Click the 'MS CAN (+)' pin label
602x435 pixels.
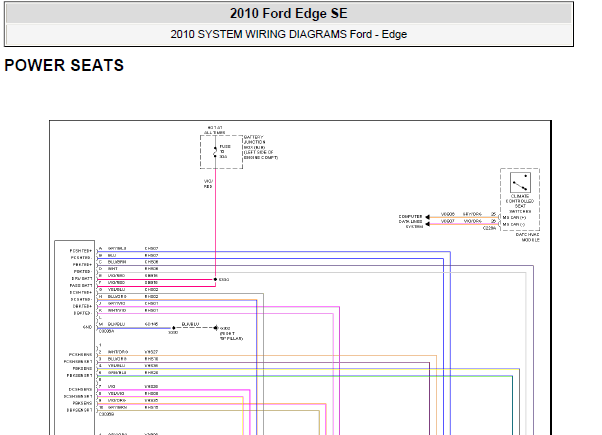514,217
